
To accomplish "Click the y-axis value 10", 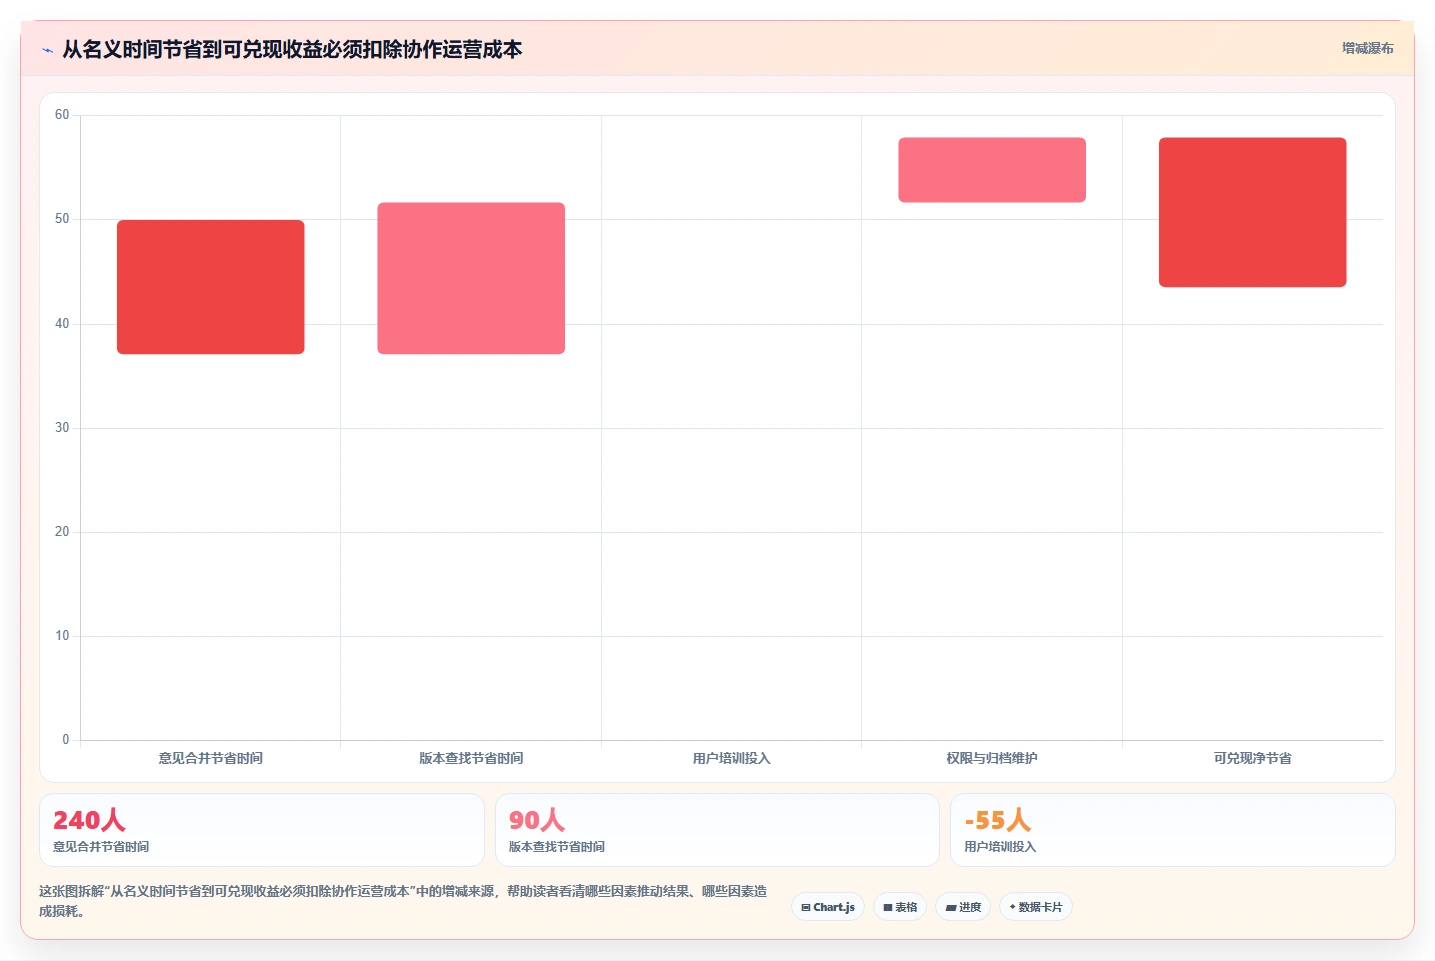I will (62, 636).
